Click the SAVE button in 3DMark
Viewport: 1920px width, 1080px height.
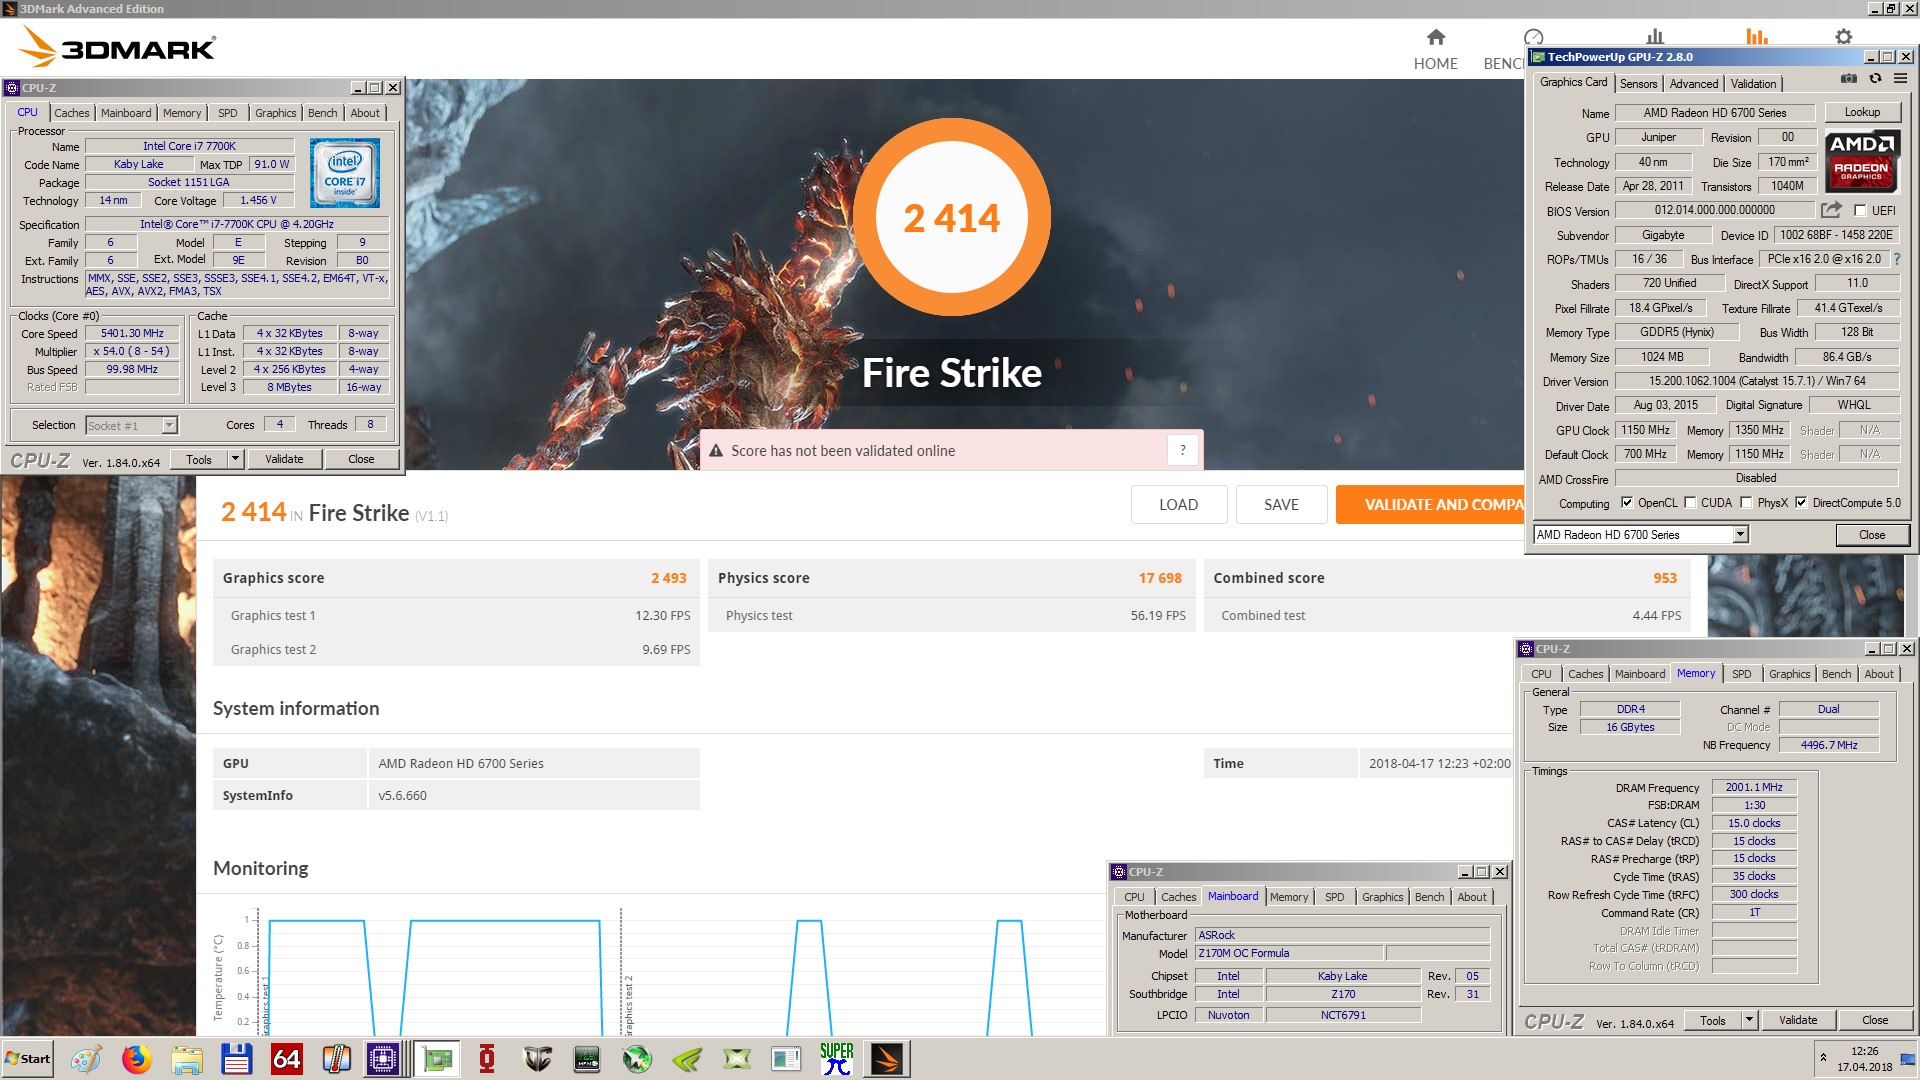[1281, 505]
